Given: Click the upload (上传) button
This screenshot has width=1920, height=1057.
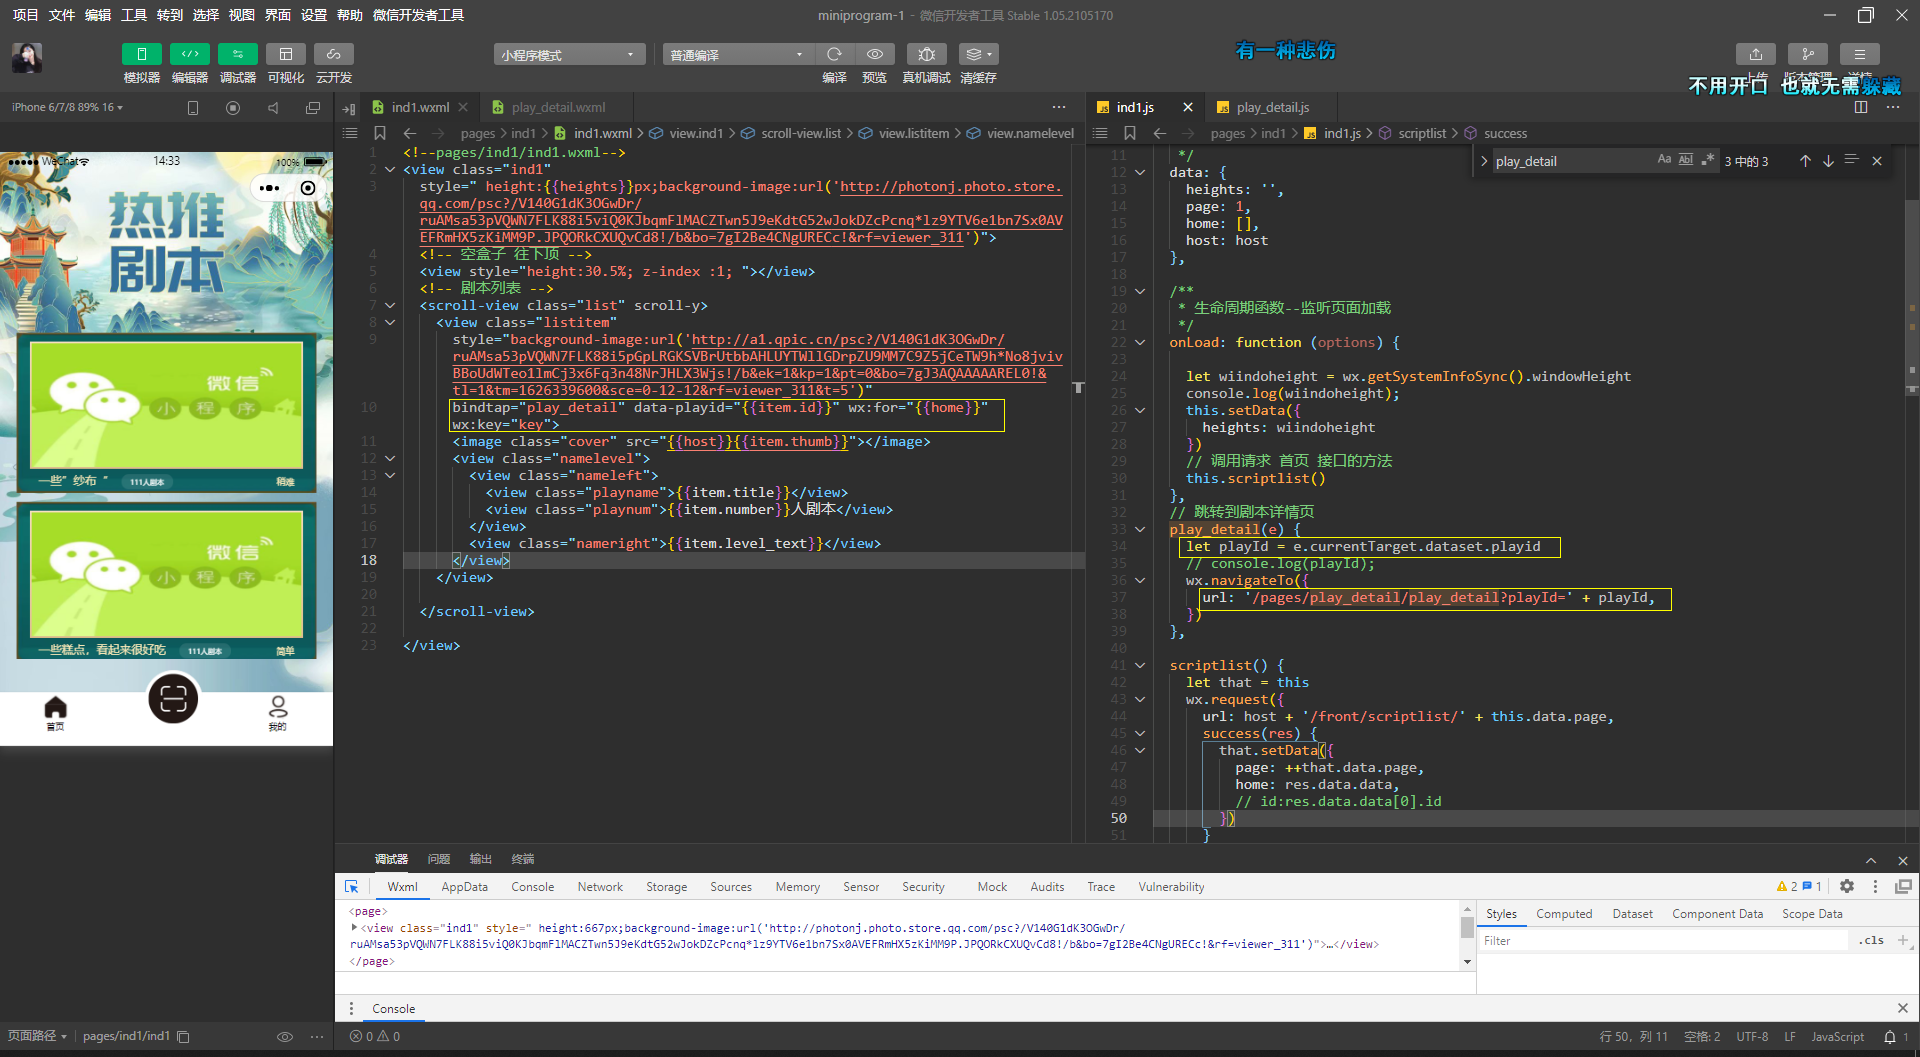Looking at the screenshot, I should click(1756, 54).
